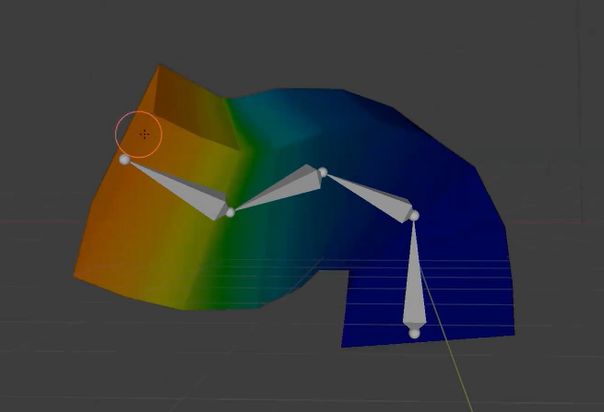
Task: Click the joint sphere in the green weight band
Action: (x=230, y=213)
